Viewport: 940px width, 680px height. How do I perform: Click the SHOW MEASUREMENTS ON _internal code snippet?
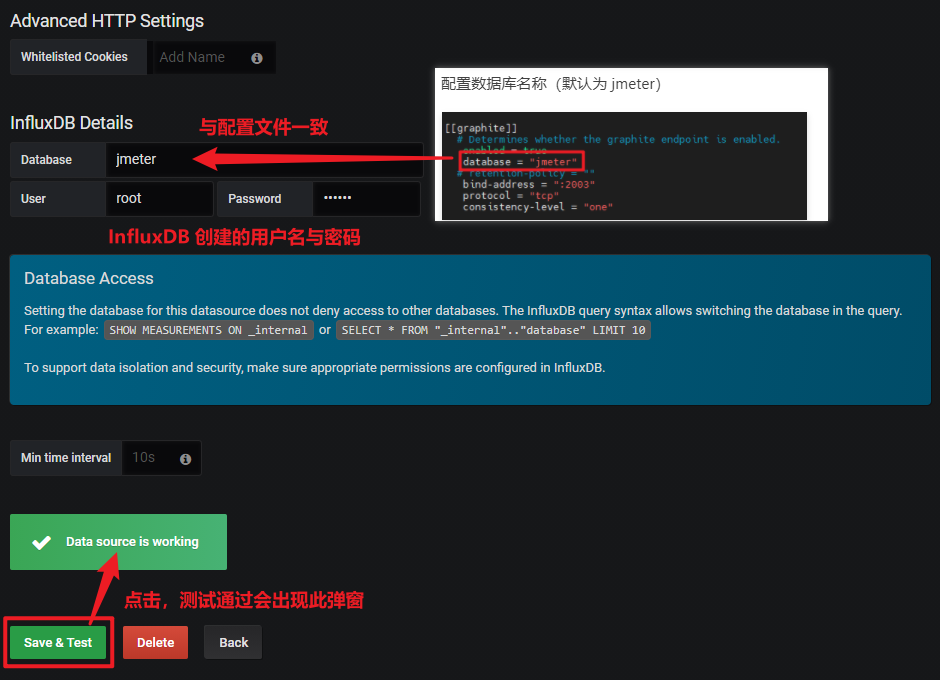point(209,330)
